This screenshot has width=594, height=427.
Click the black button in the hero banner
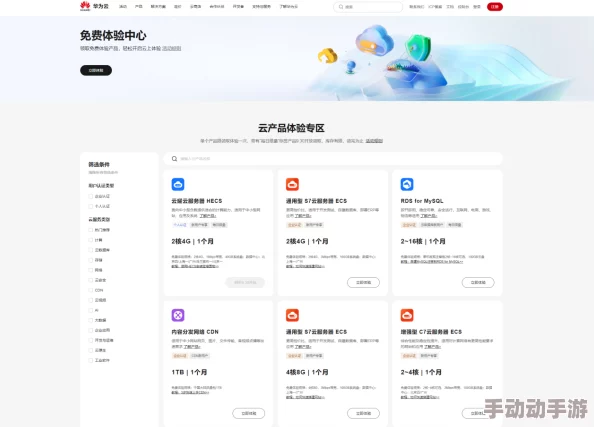[x=96, y=70]
